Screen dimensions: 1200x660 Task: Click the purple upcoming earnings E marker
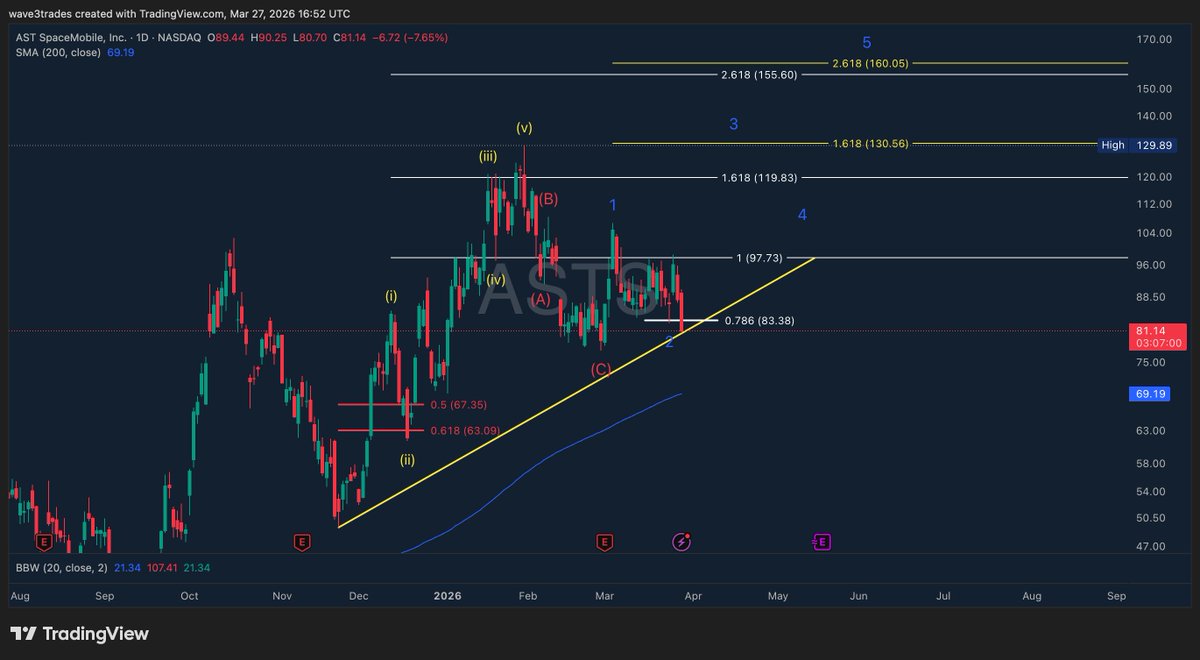pos(822,542)
